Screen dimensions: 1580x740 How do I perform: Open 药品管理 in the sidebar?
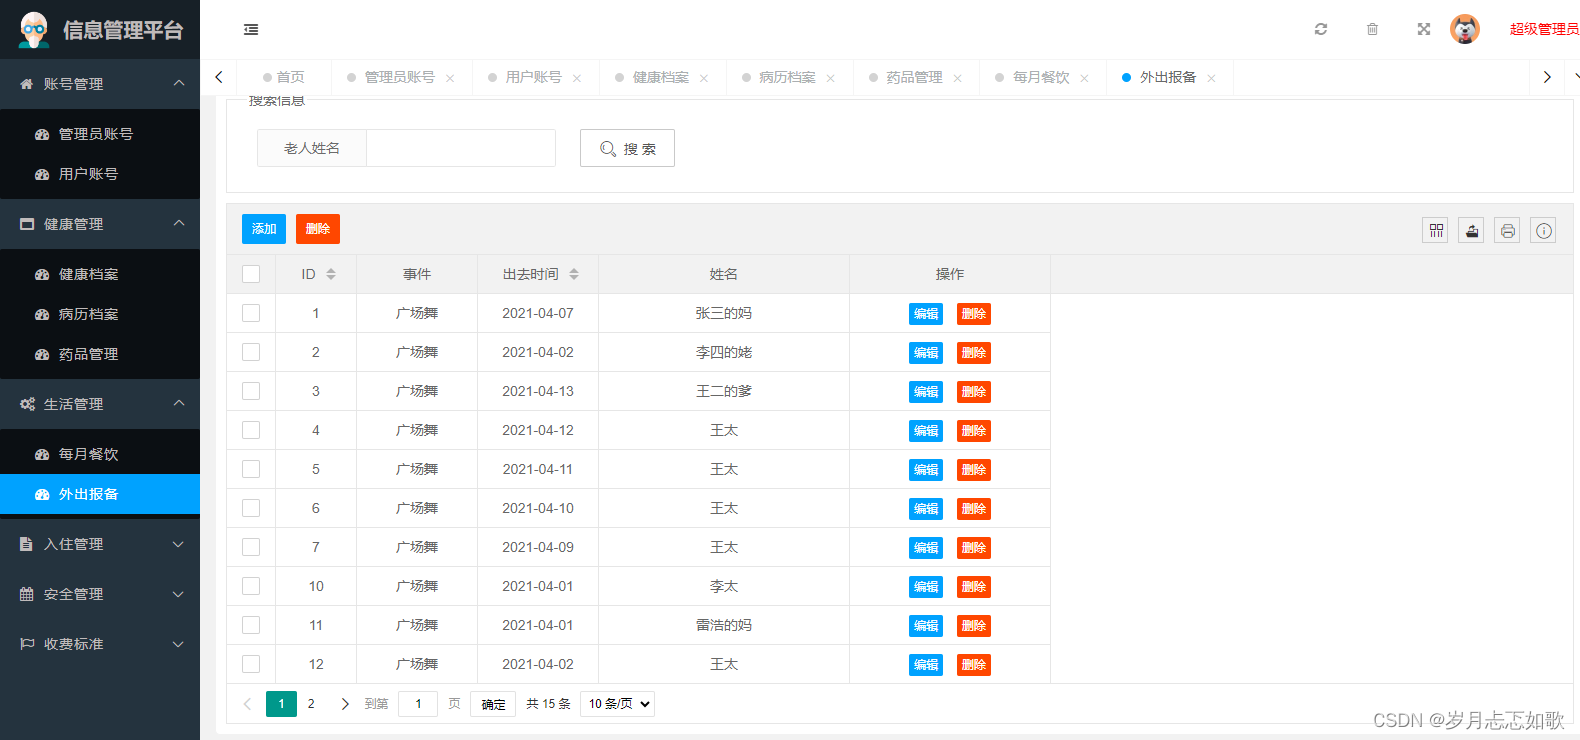pyautogui.click(x=100, y=354)
